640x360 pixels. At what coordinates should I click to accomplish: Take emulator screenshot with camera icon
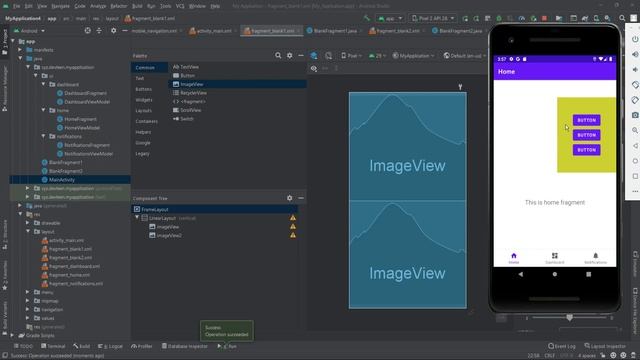[635, 115]
